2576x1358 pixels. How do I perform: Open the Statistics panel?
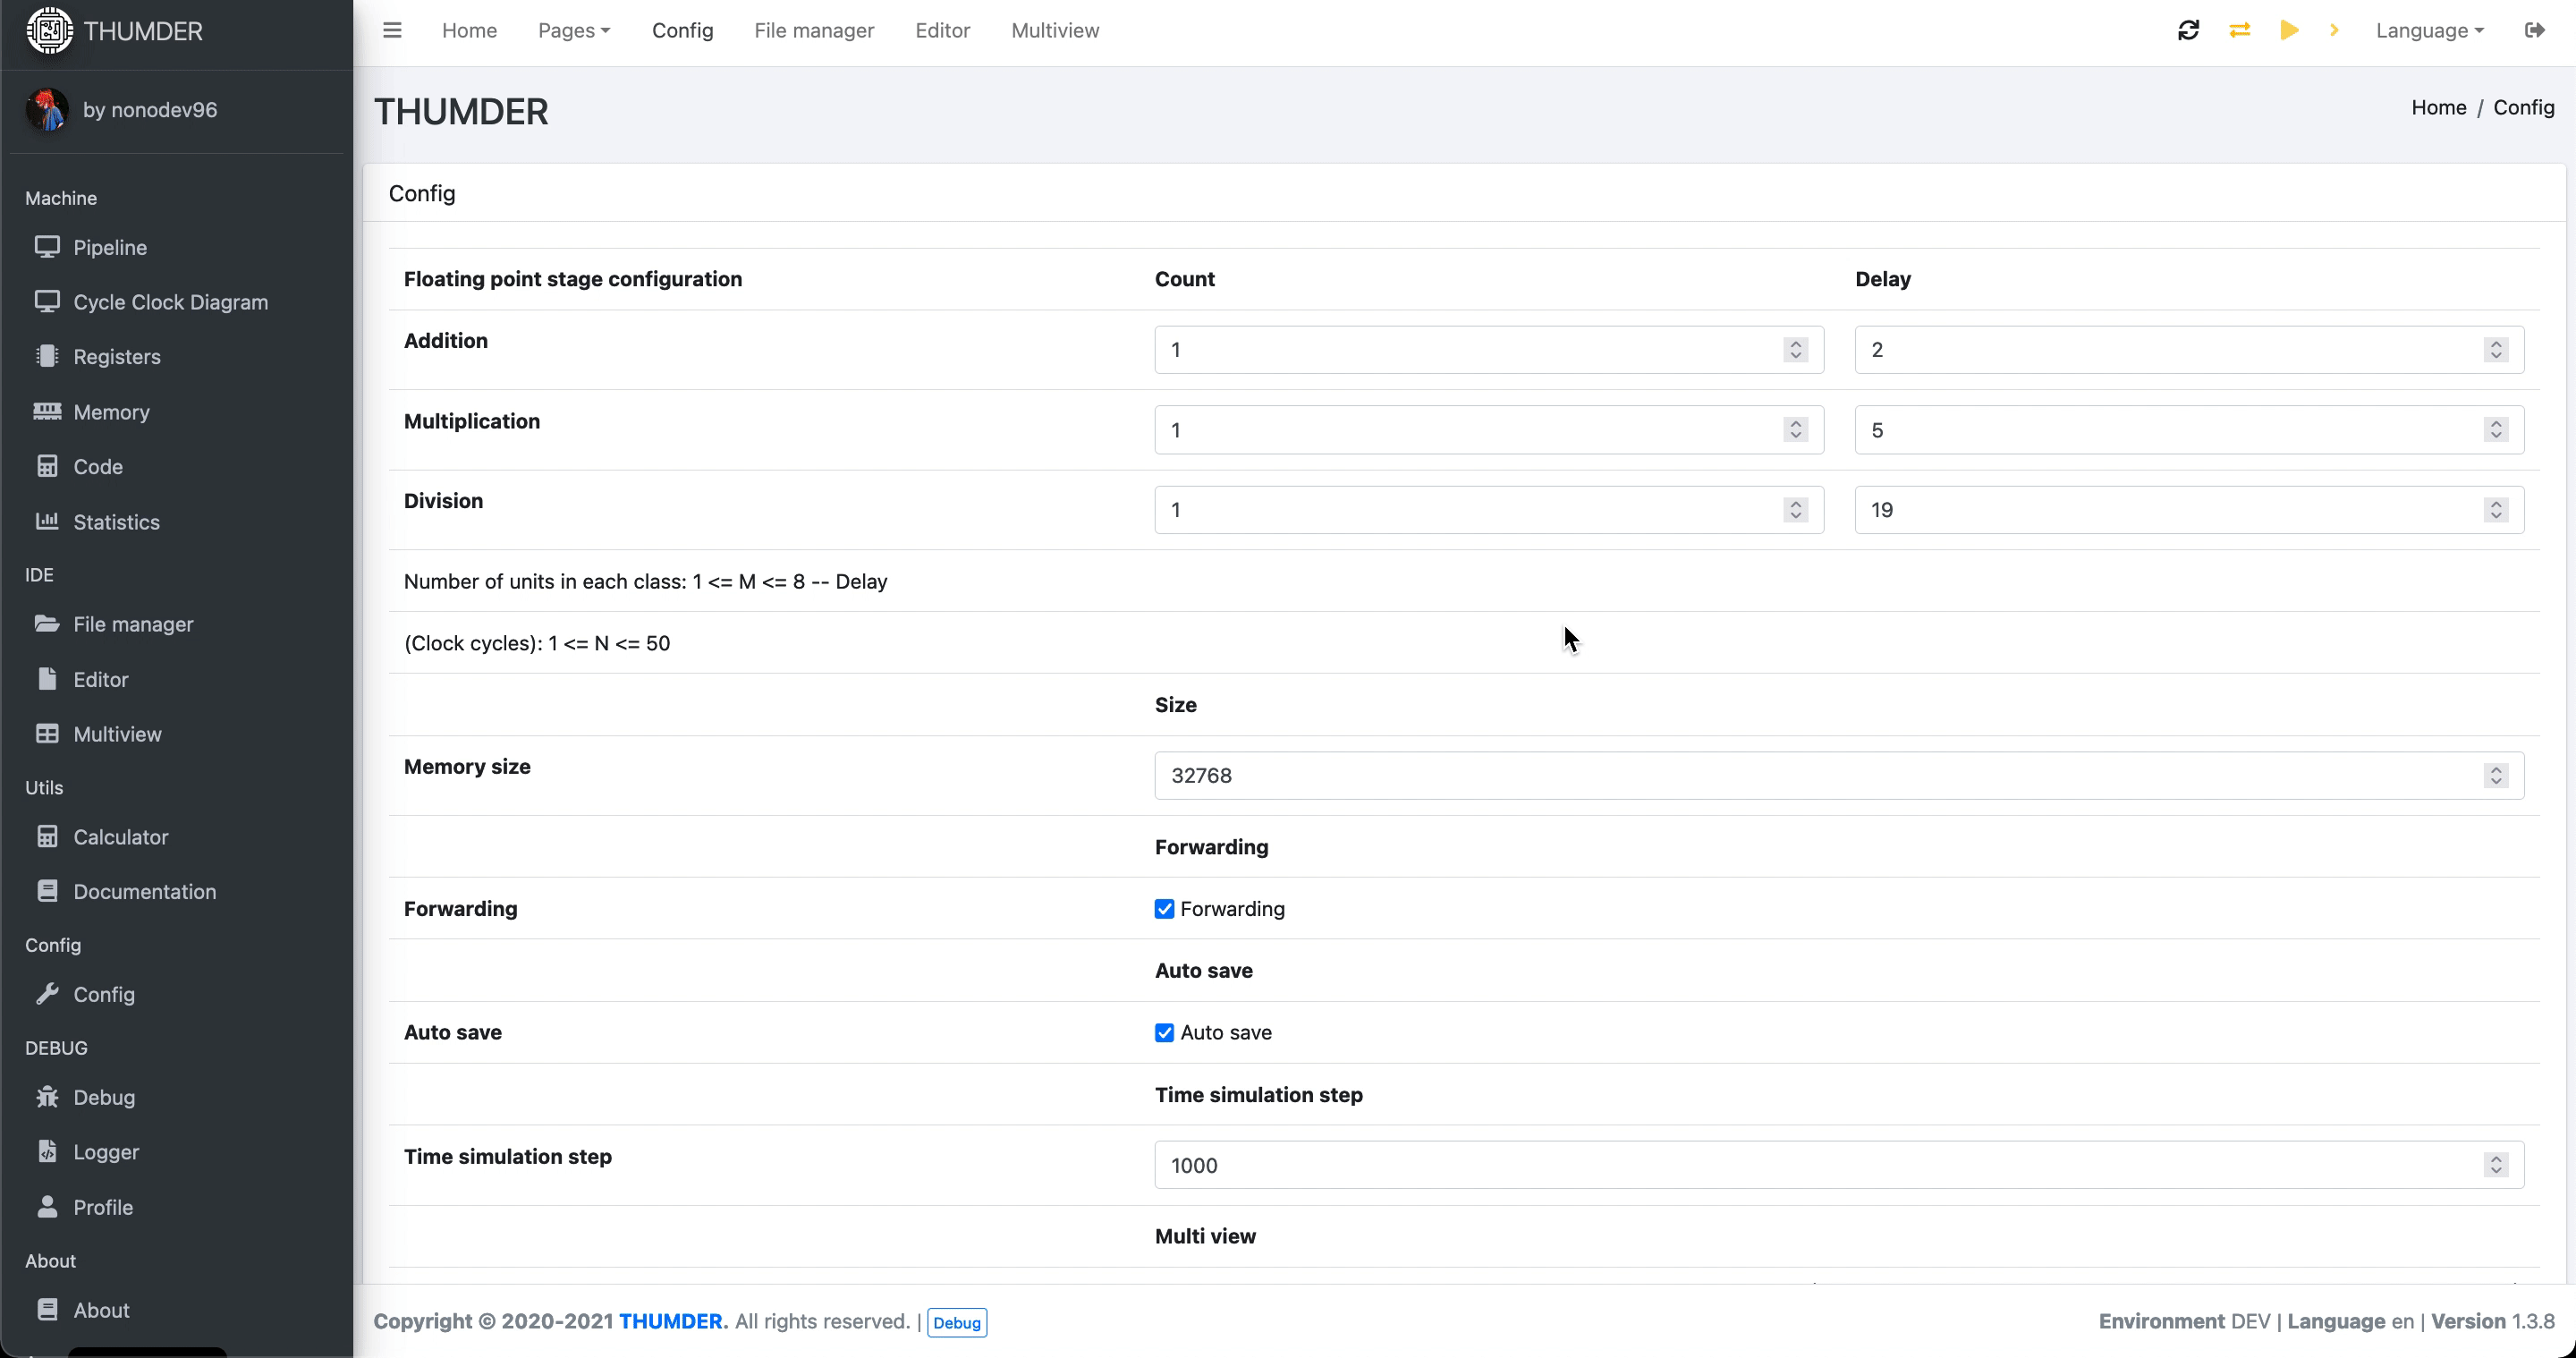point(116,522)
